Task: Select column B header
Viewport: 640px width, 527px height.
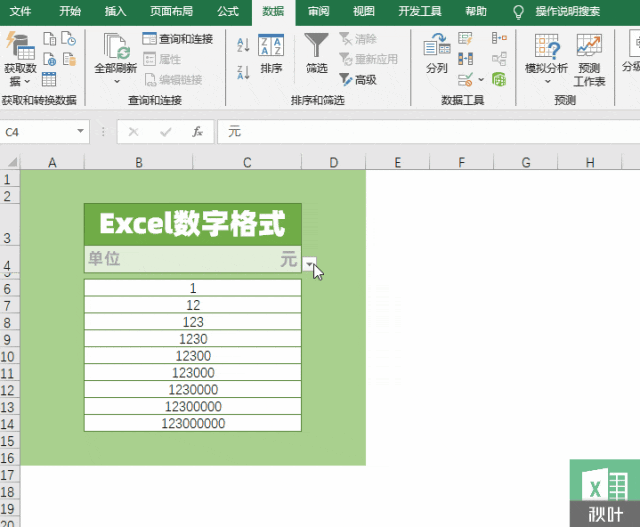Action: point(139,162)
